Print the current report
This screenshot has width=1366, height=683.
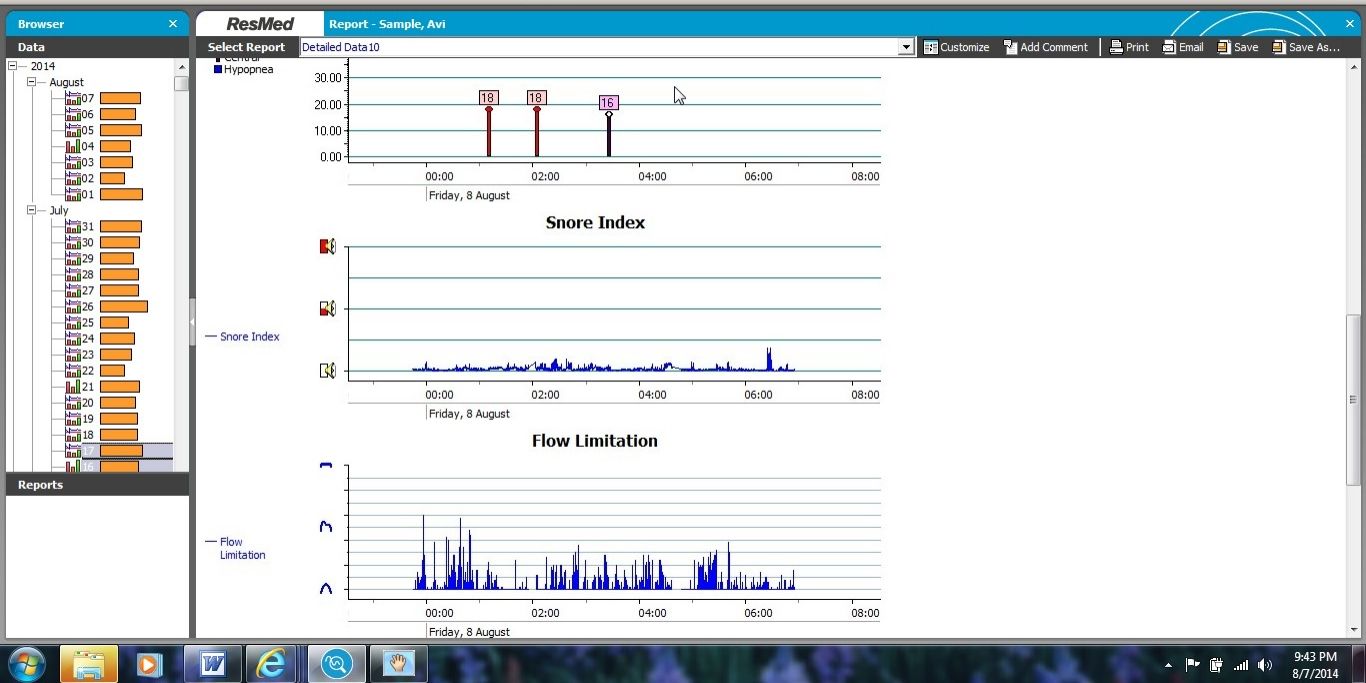pyautogui.click(x=1129, y=47)
